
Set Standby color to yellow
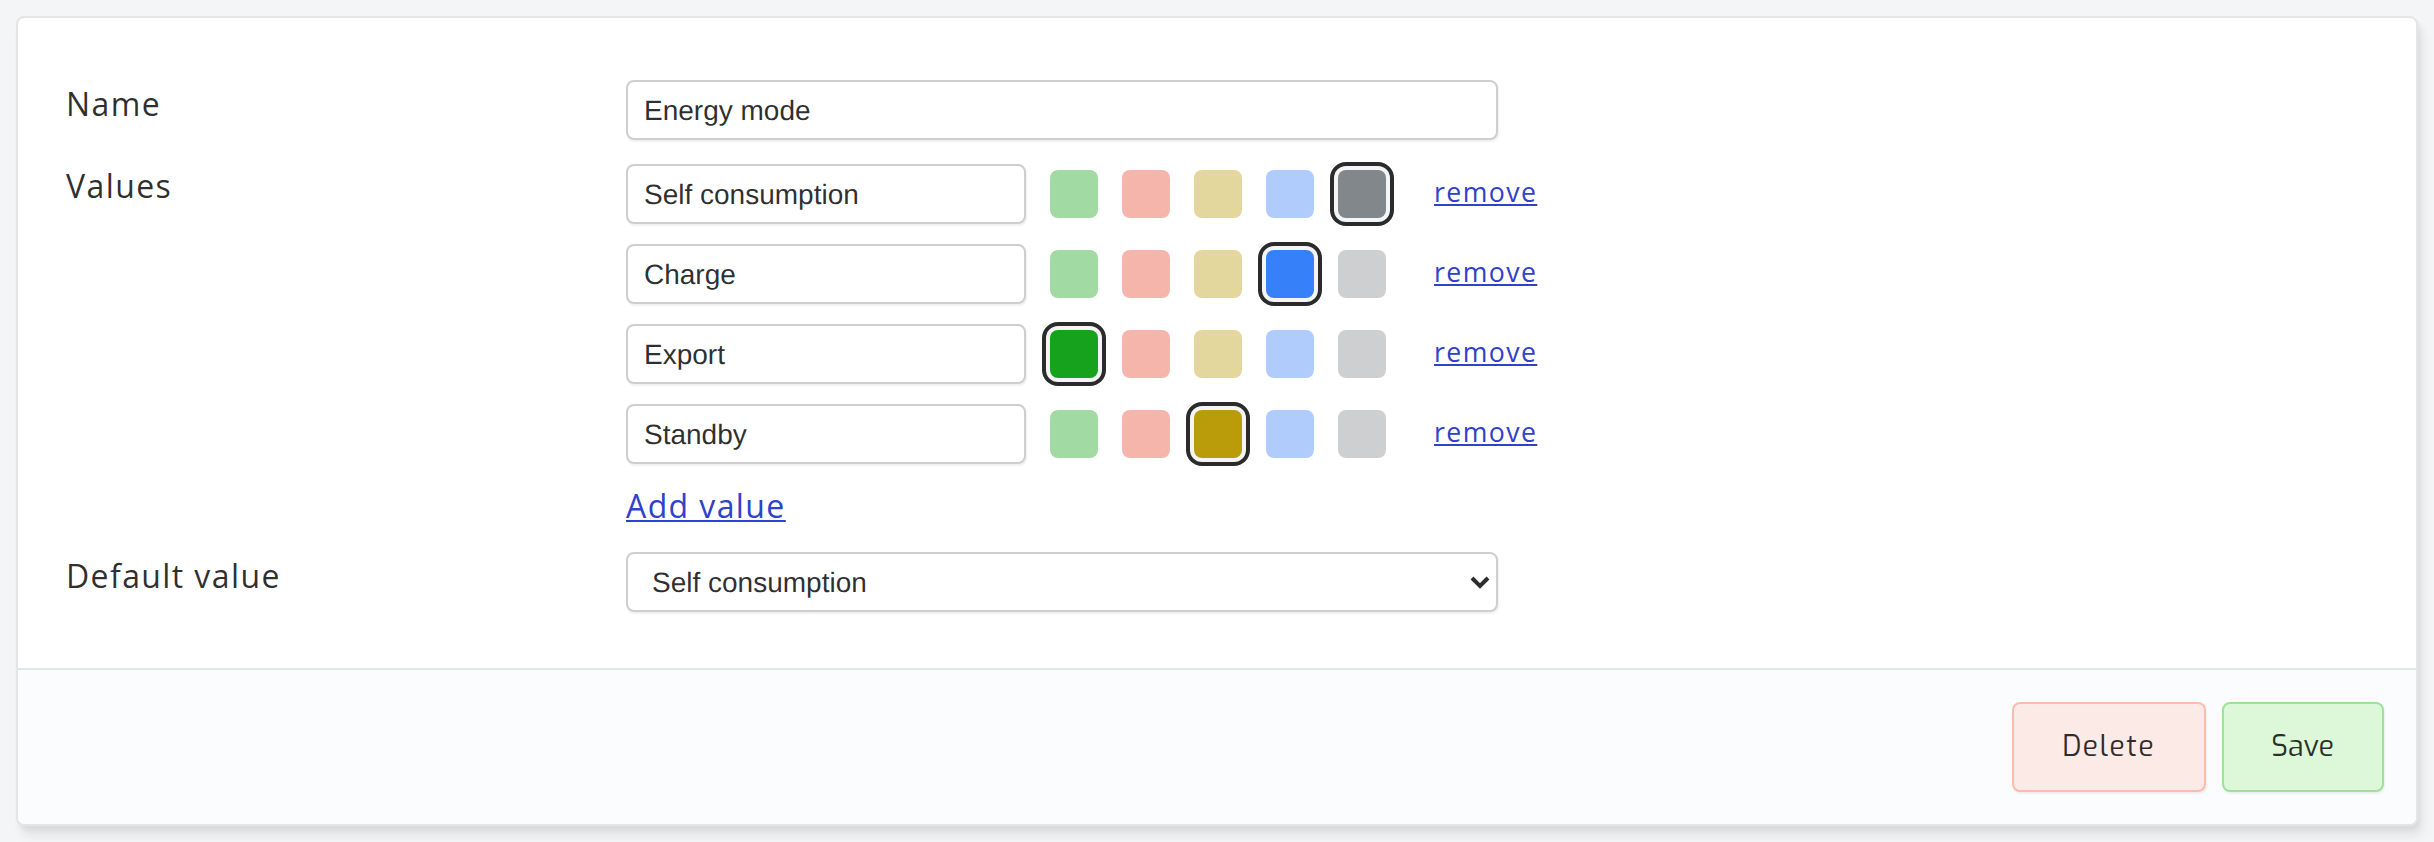[x=1218, y=434]
